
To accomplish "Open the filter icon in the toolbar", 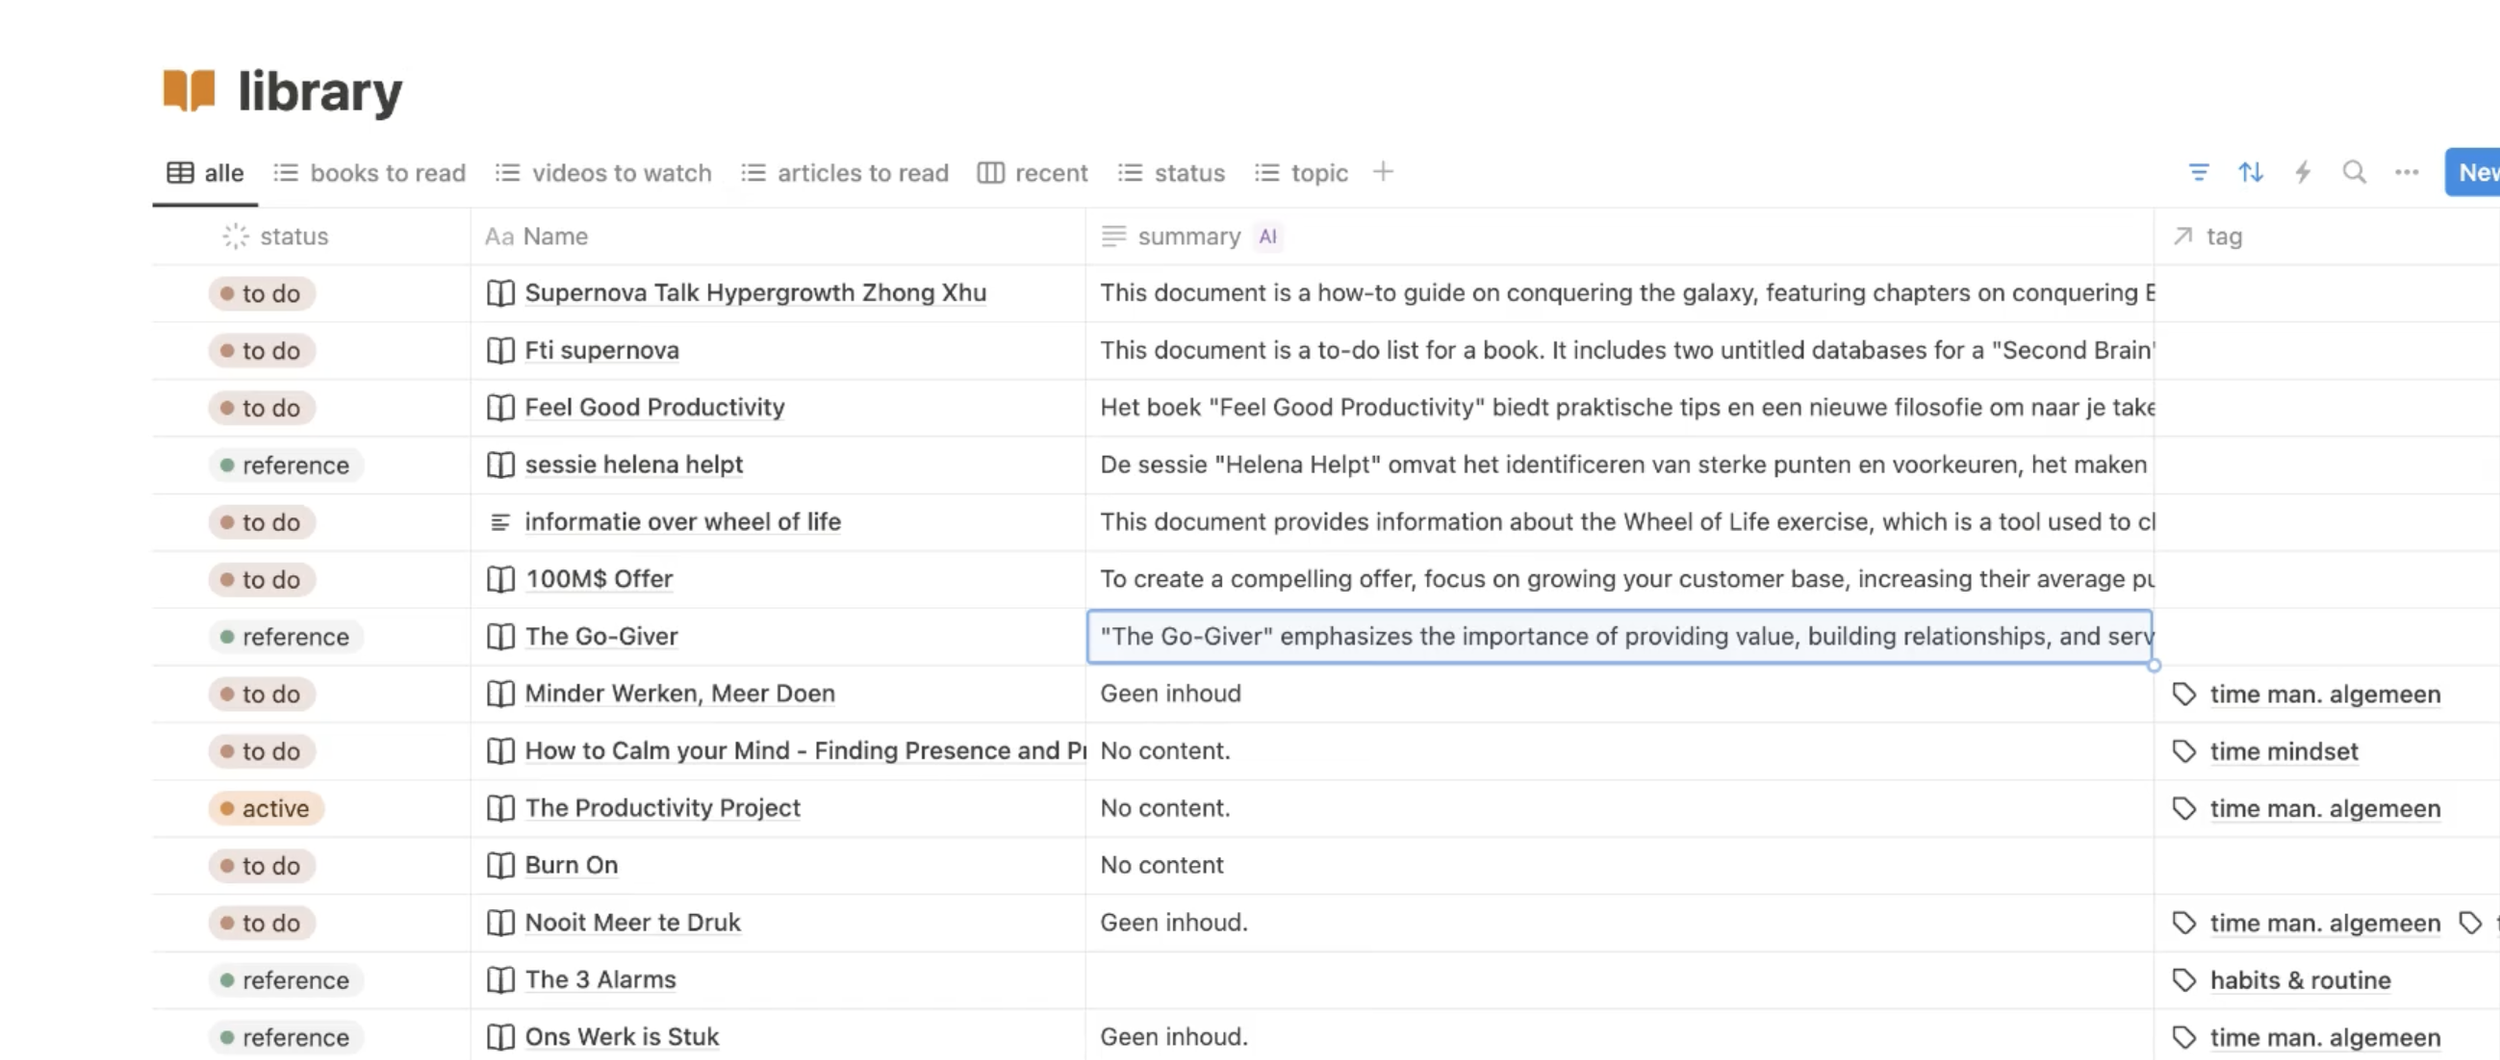I will (x=2198, y=173).
